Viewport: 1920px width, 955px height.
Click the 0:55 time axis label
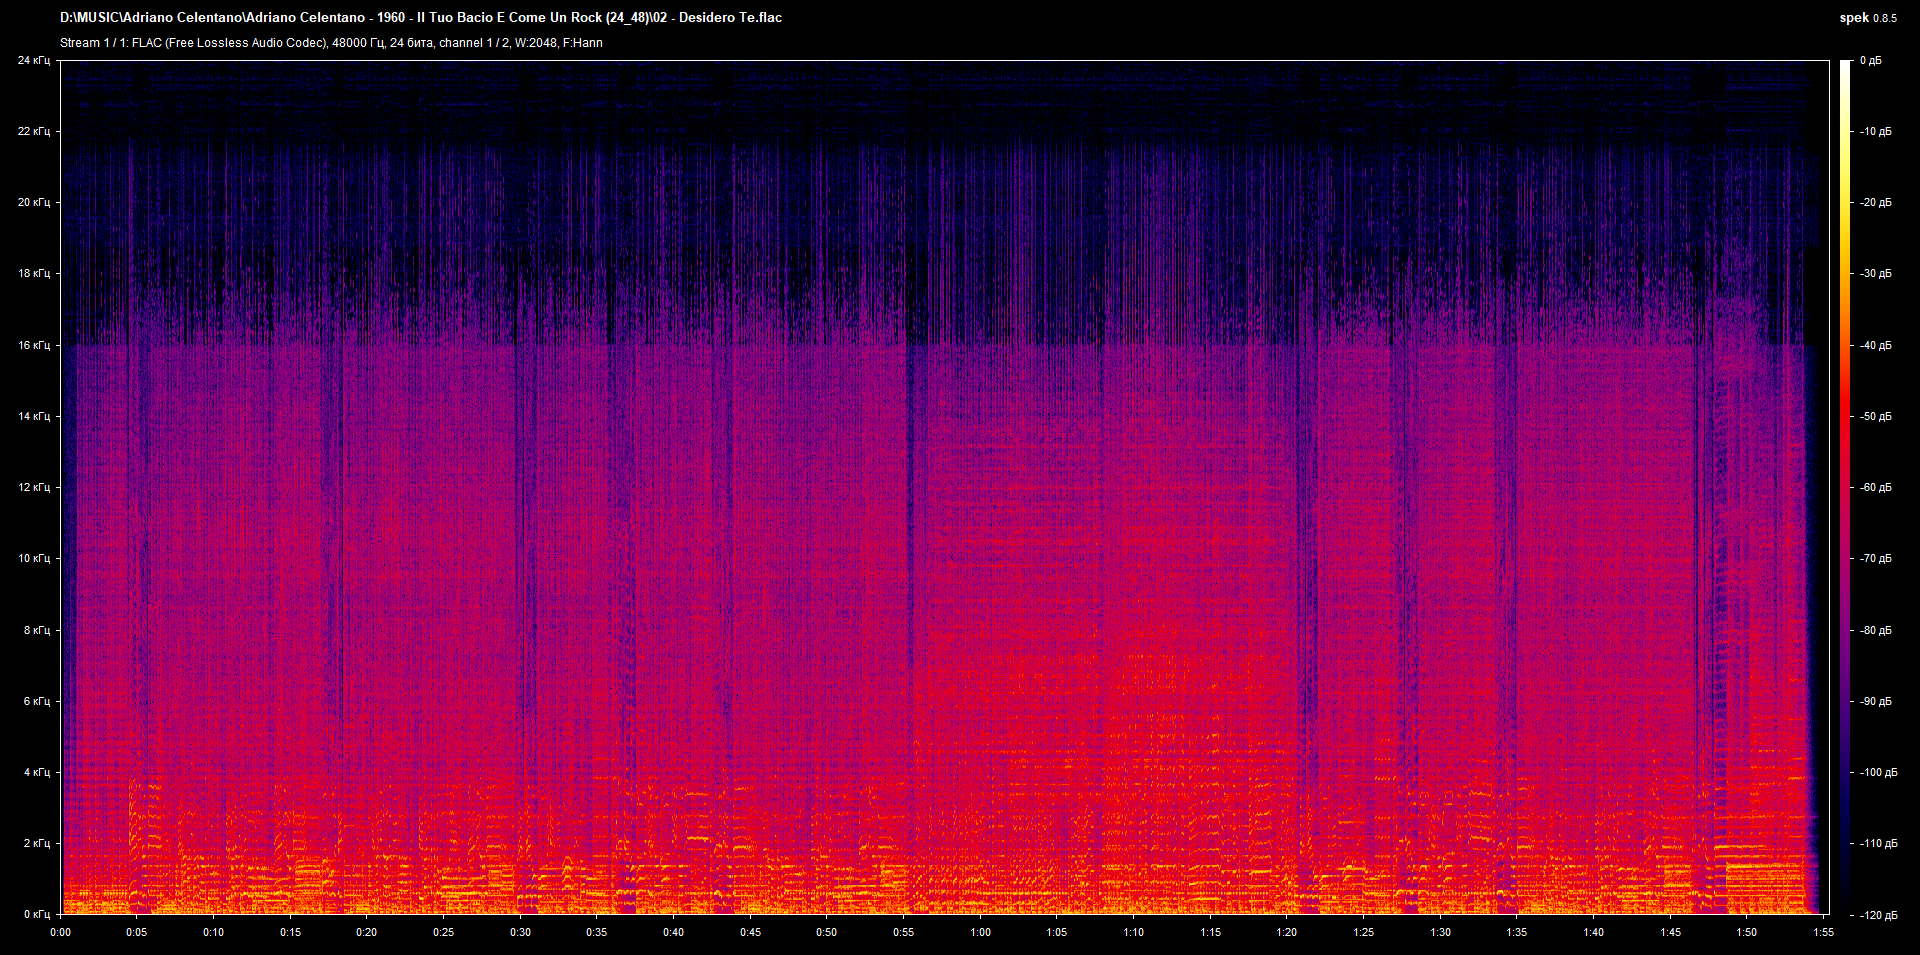tap(904, 932)
